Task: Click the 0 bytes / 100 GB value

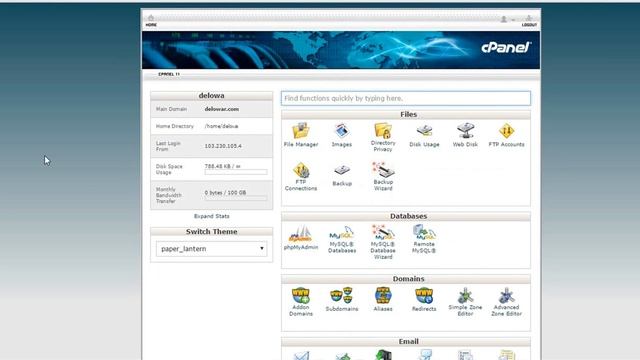Action: [x=225, y=192]
